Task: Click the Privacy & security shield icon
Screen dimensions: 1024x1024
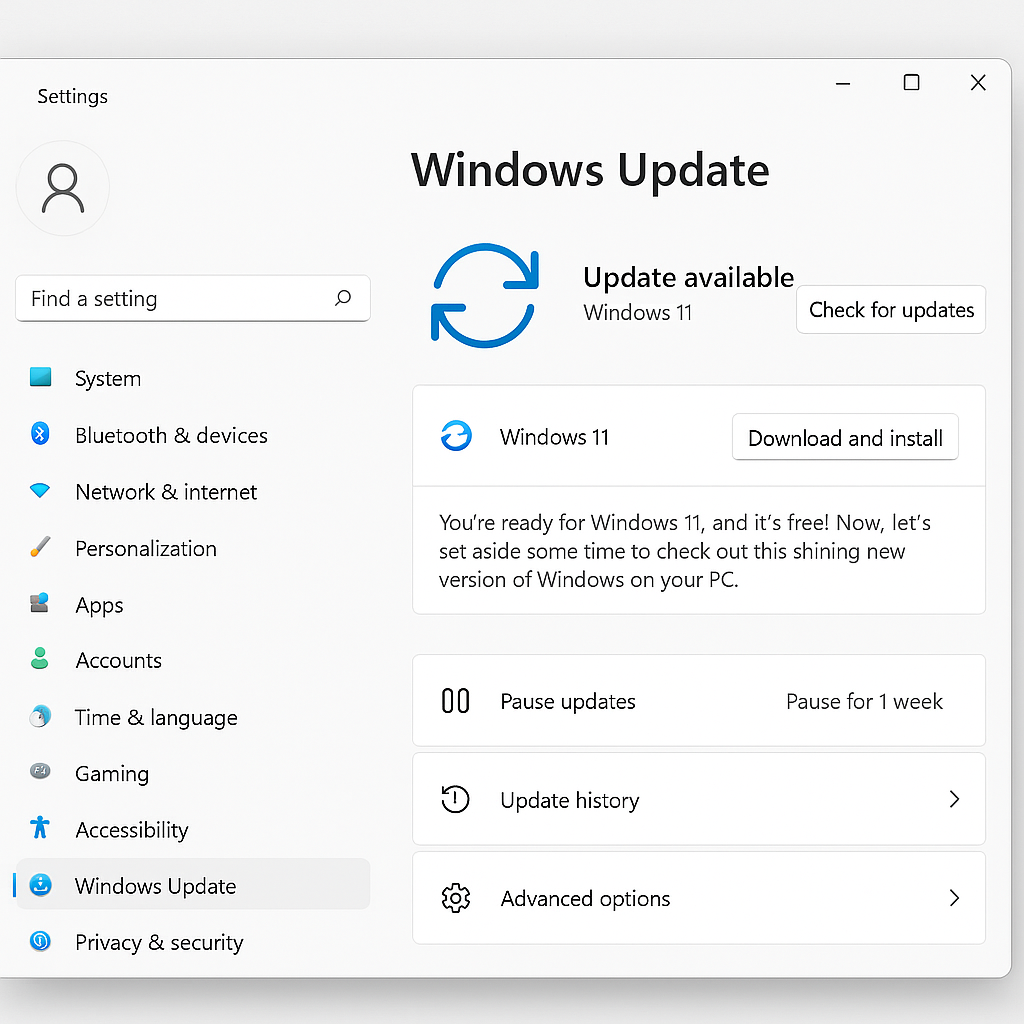Action: click(40, 941)
